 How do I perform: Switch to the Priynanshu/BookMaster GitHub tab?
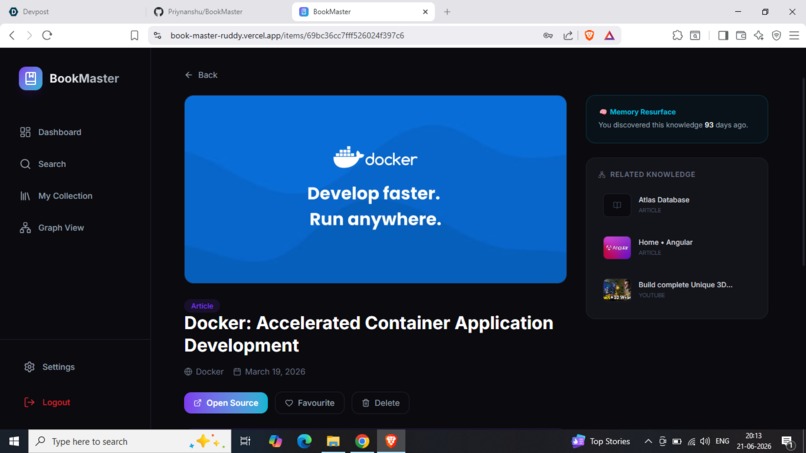218,11
